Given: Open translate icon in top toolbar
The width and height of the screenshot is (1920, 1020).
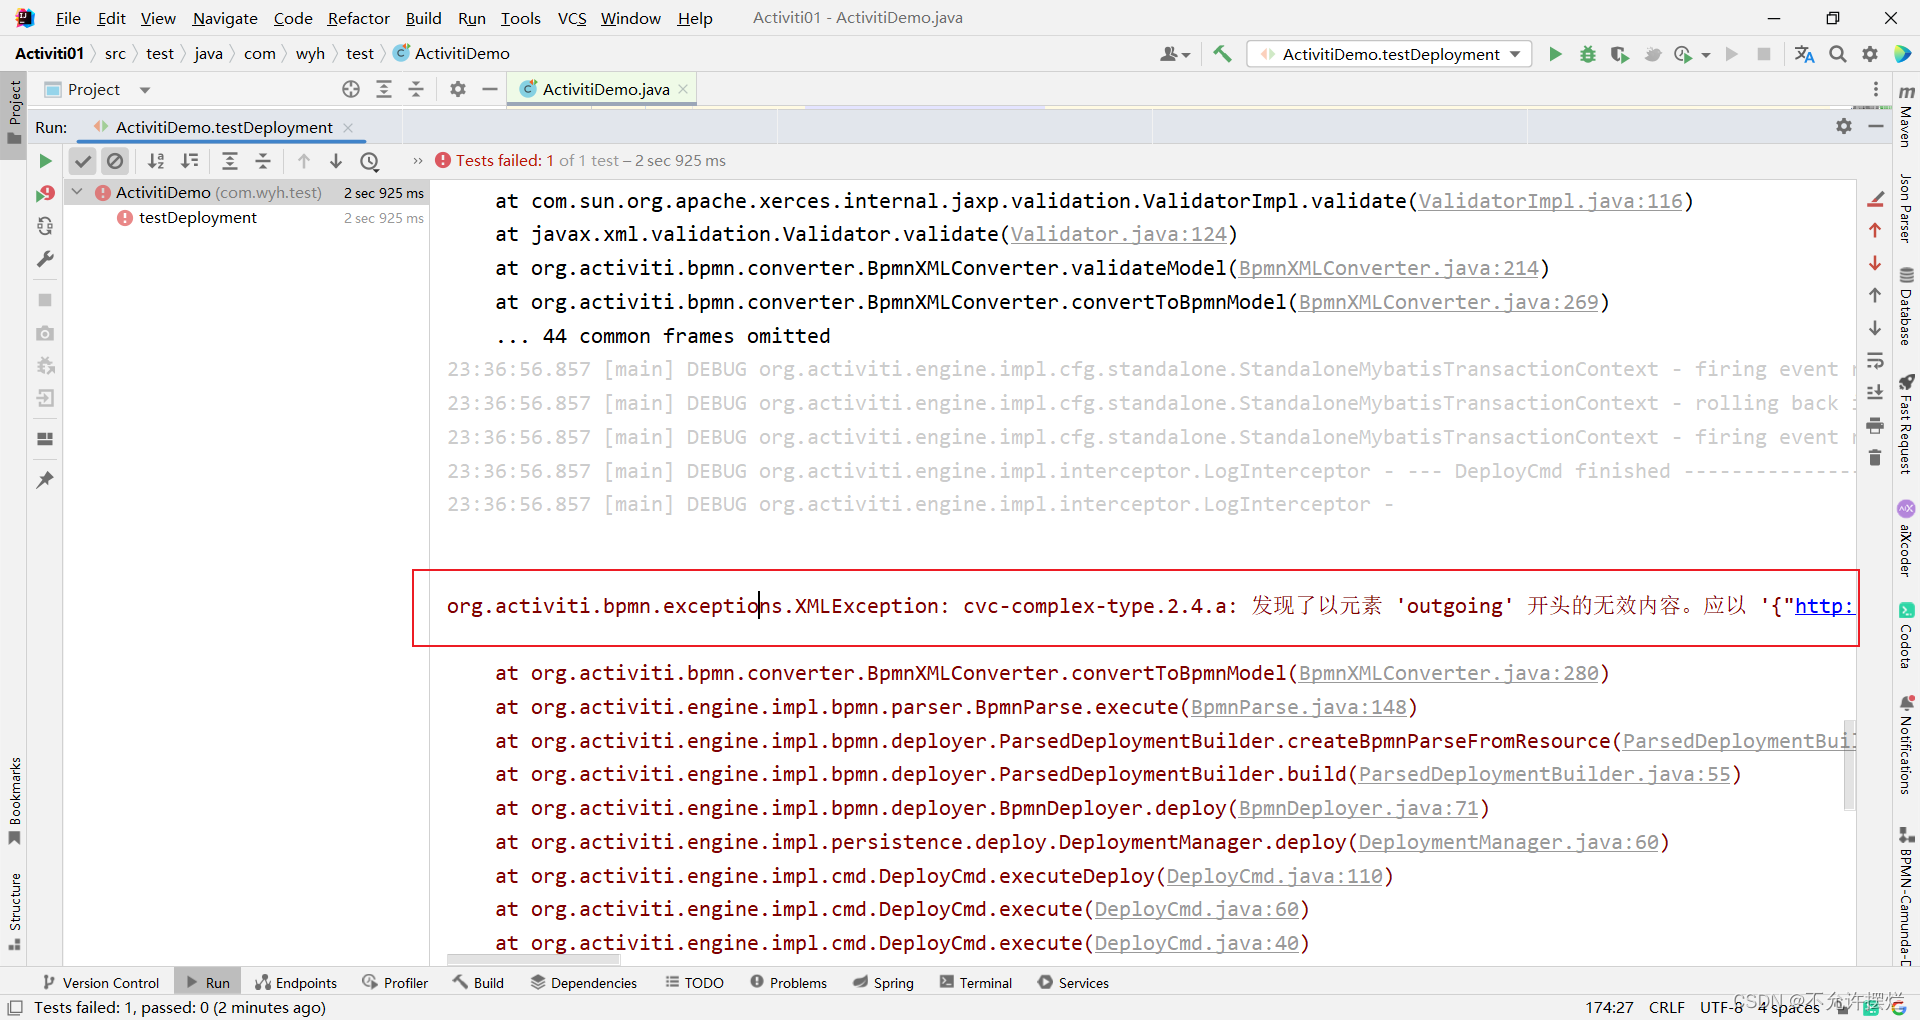Looking at the screenshot, I should pos(1805,54).
